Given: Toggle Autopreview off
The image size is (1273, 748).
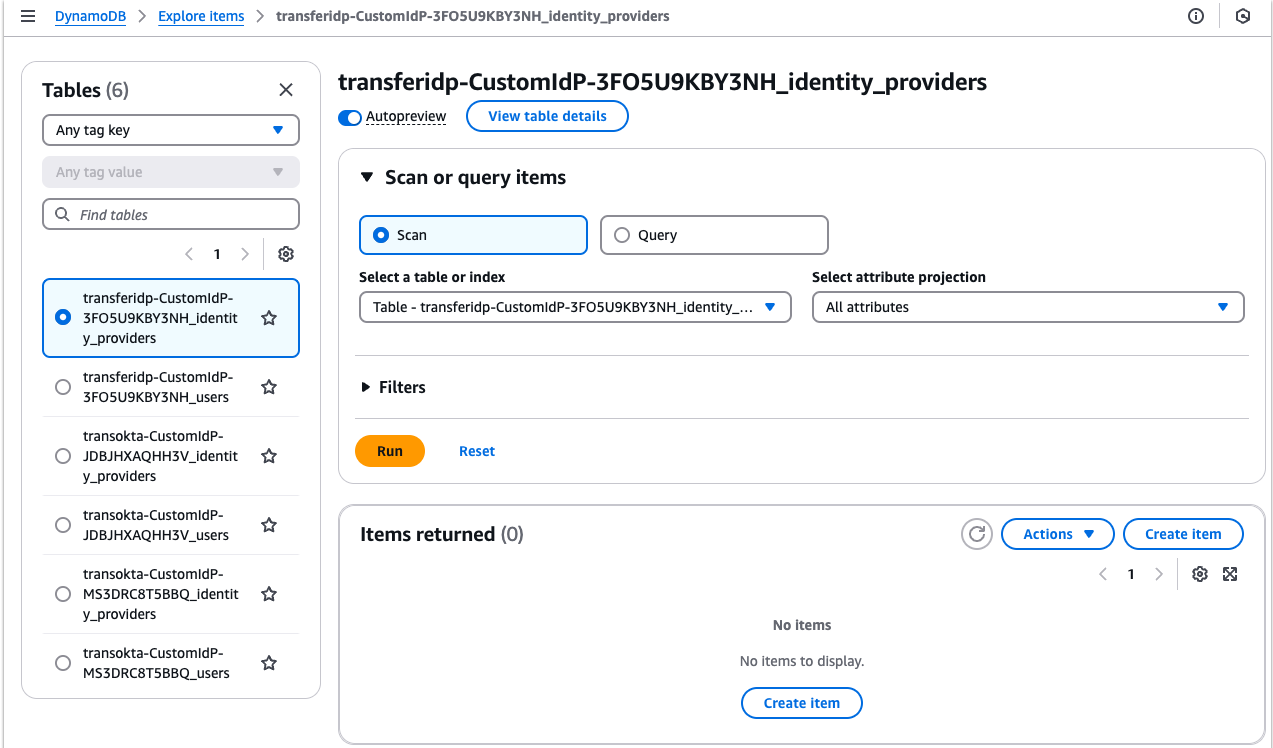Looking at the screenshot, I should 349,117.
